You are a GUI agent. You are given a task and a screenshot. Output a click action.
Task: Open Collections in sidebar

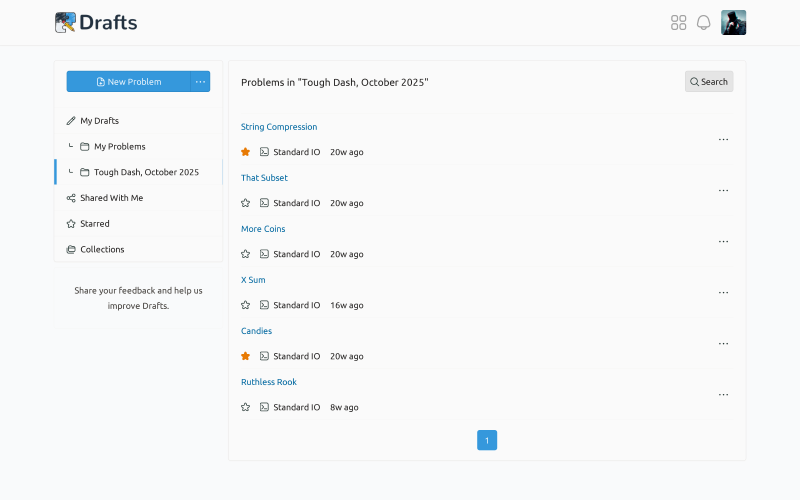(138, 249)
